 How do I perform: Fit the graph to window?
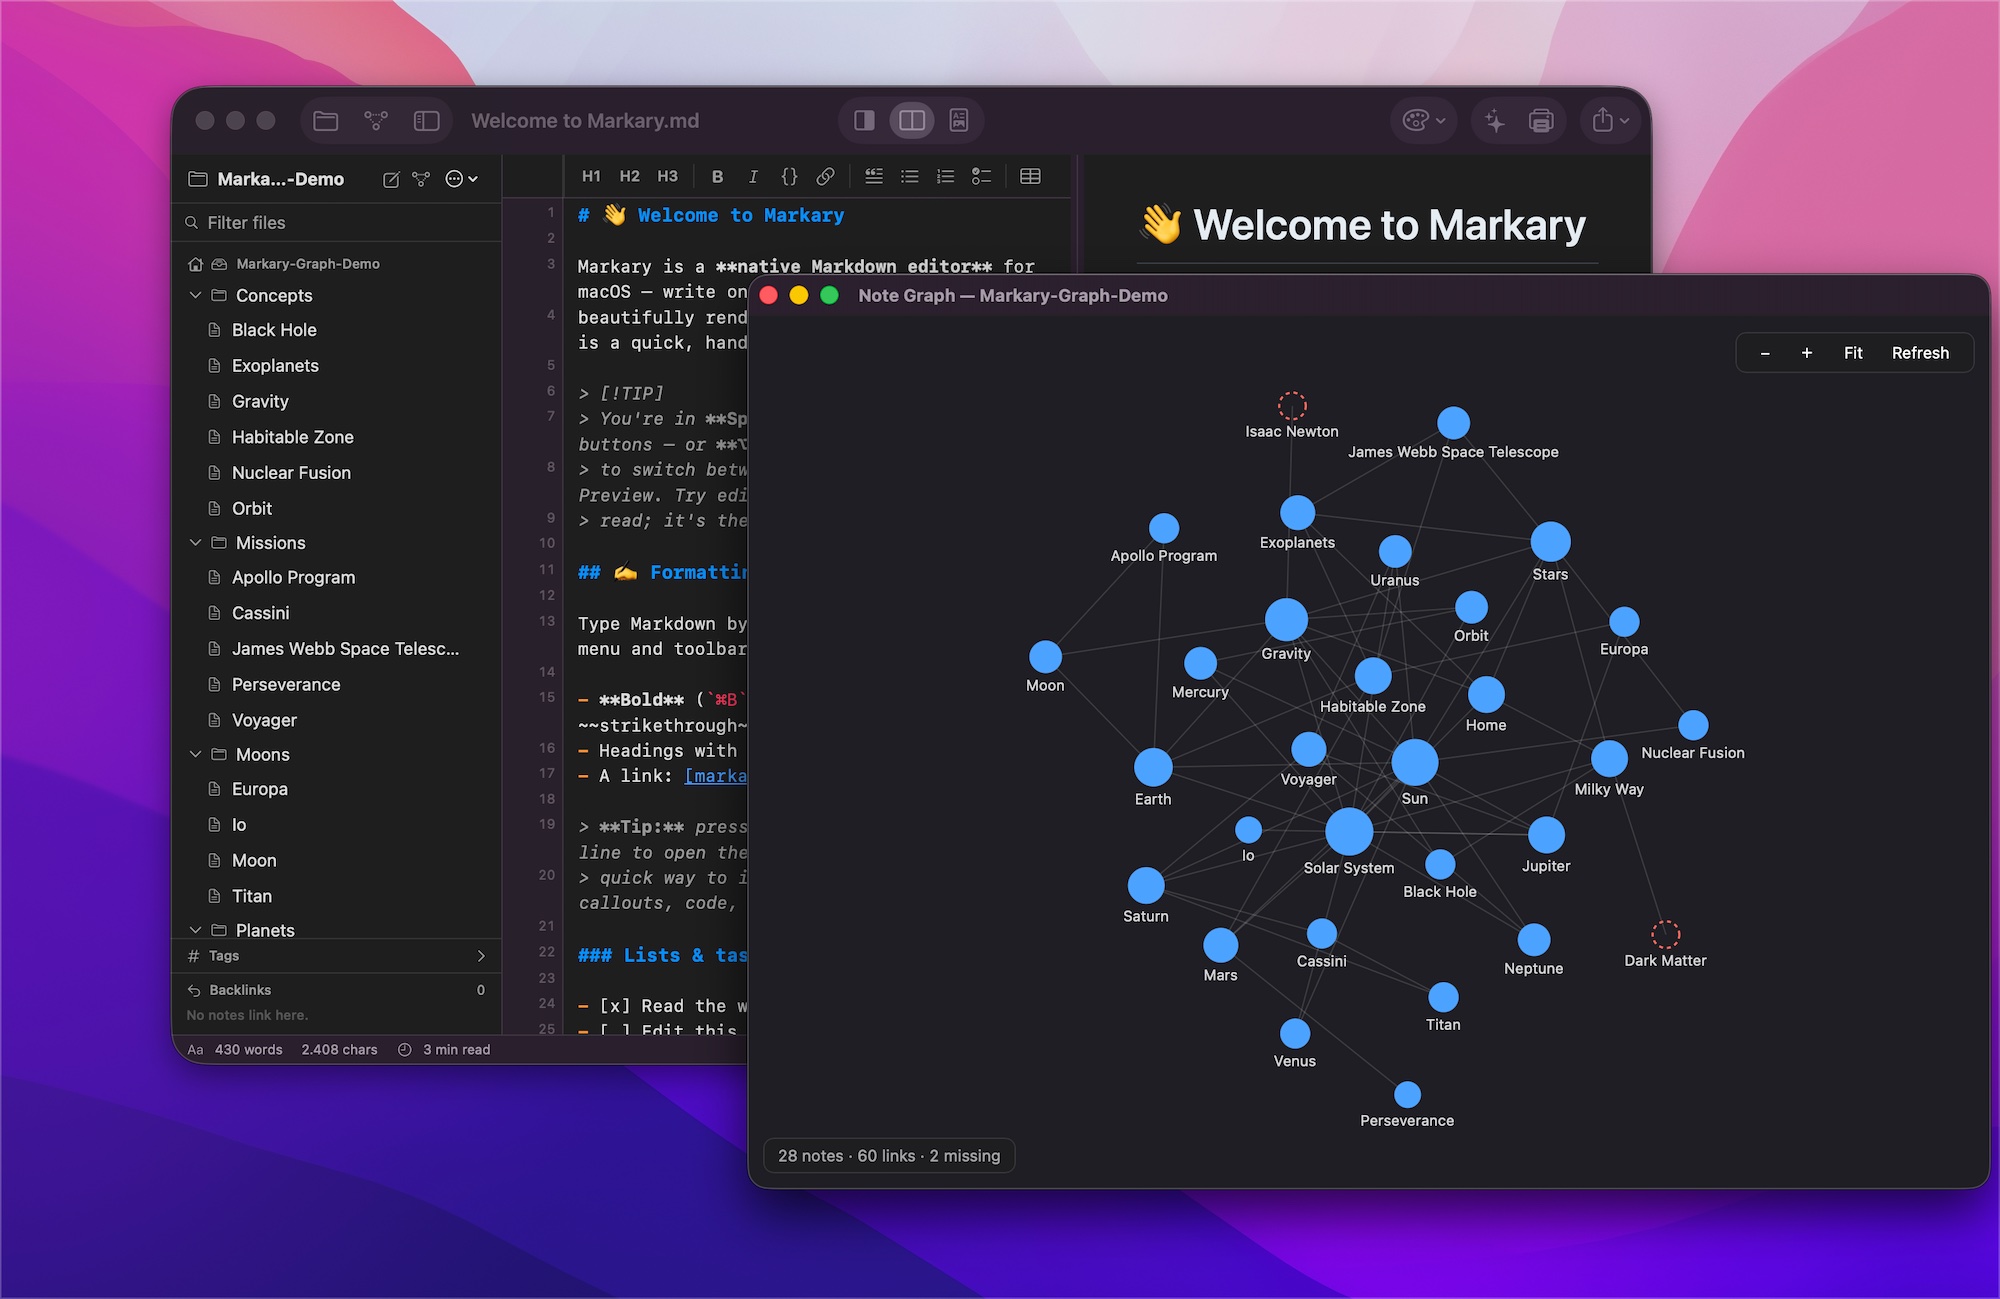click(1853, 353)
